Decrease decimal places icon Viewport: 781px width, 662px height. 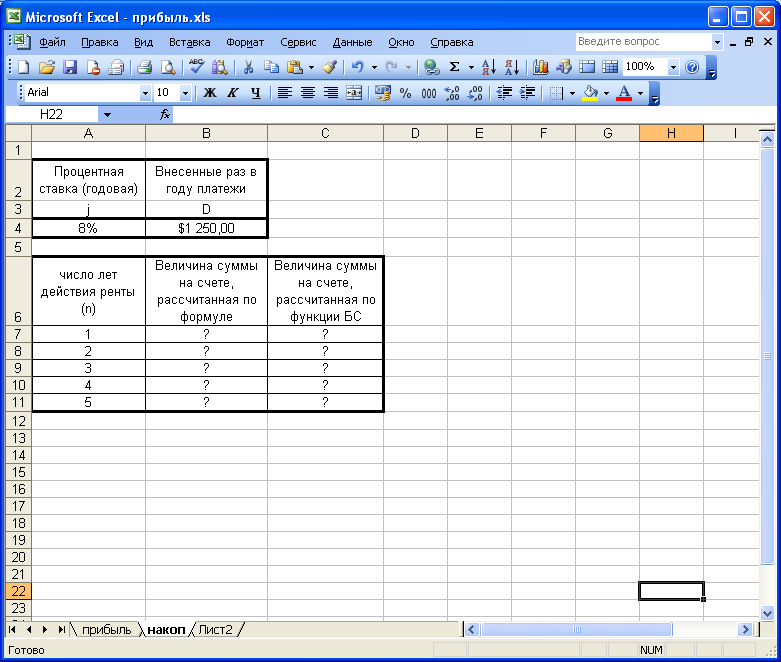tap(475, 93)
